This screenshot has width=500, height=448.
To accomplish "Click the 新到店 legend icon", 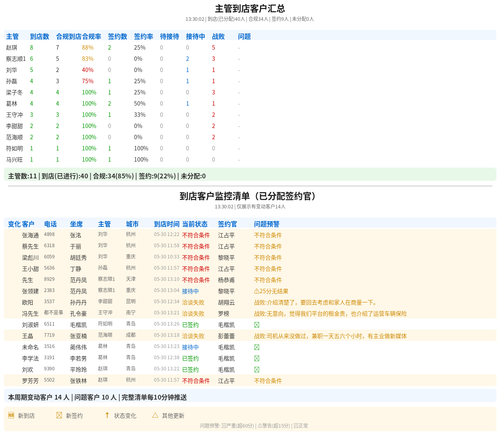I will pos(11,415).
